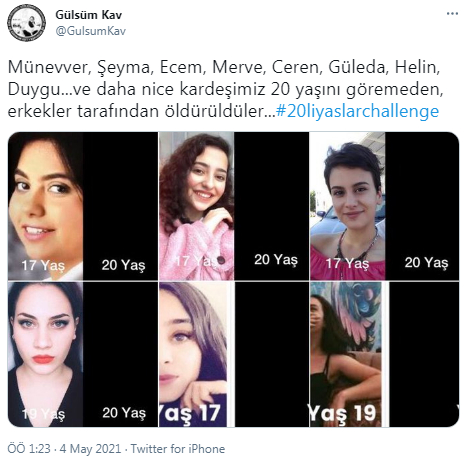Click the black 20 Yaş panel beside the first photo
The width and height of the screenshot is (468, 460).
point(120,206)
